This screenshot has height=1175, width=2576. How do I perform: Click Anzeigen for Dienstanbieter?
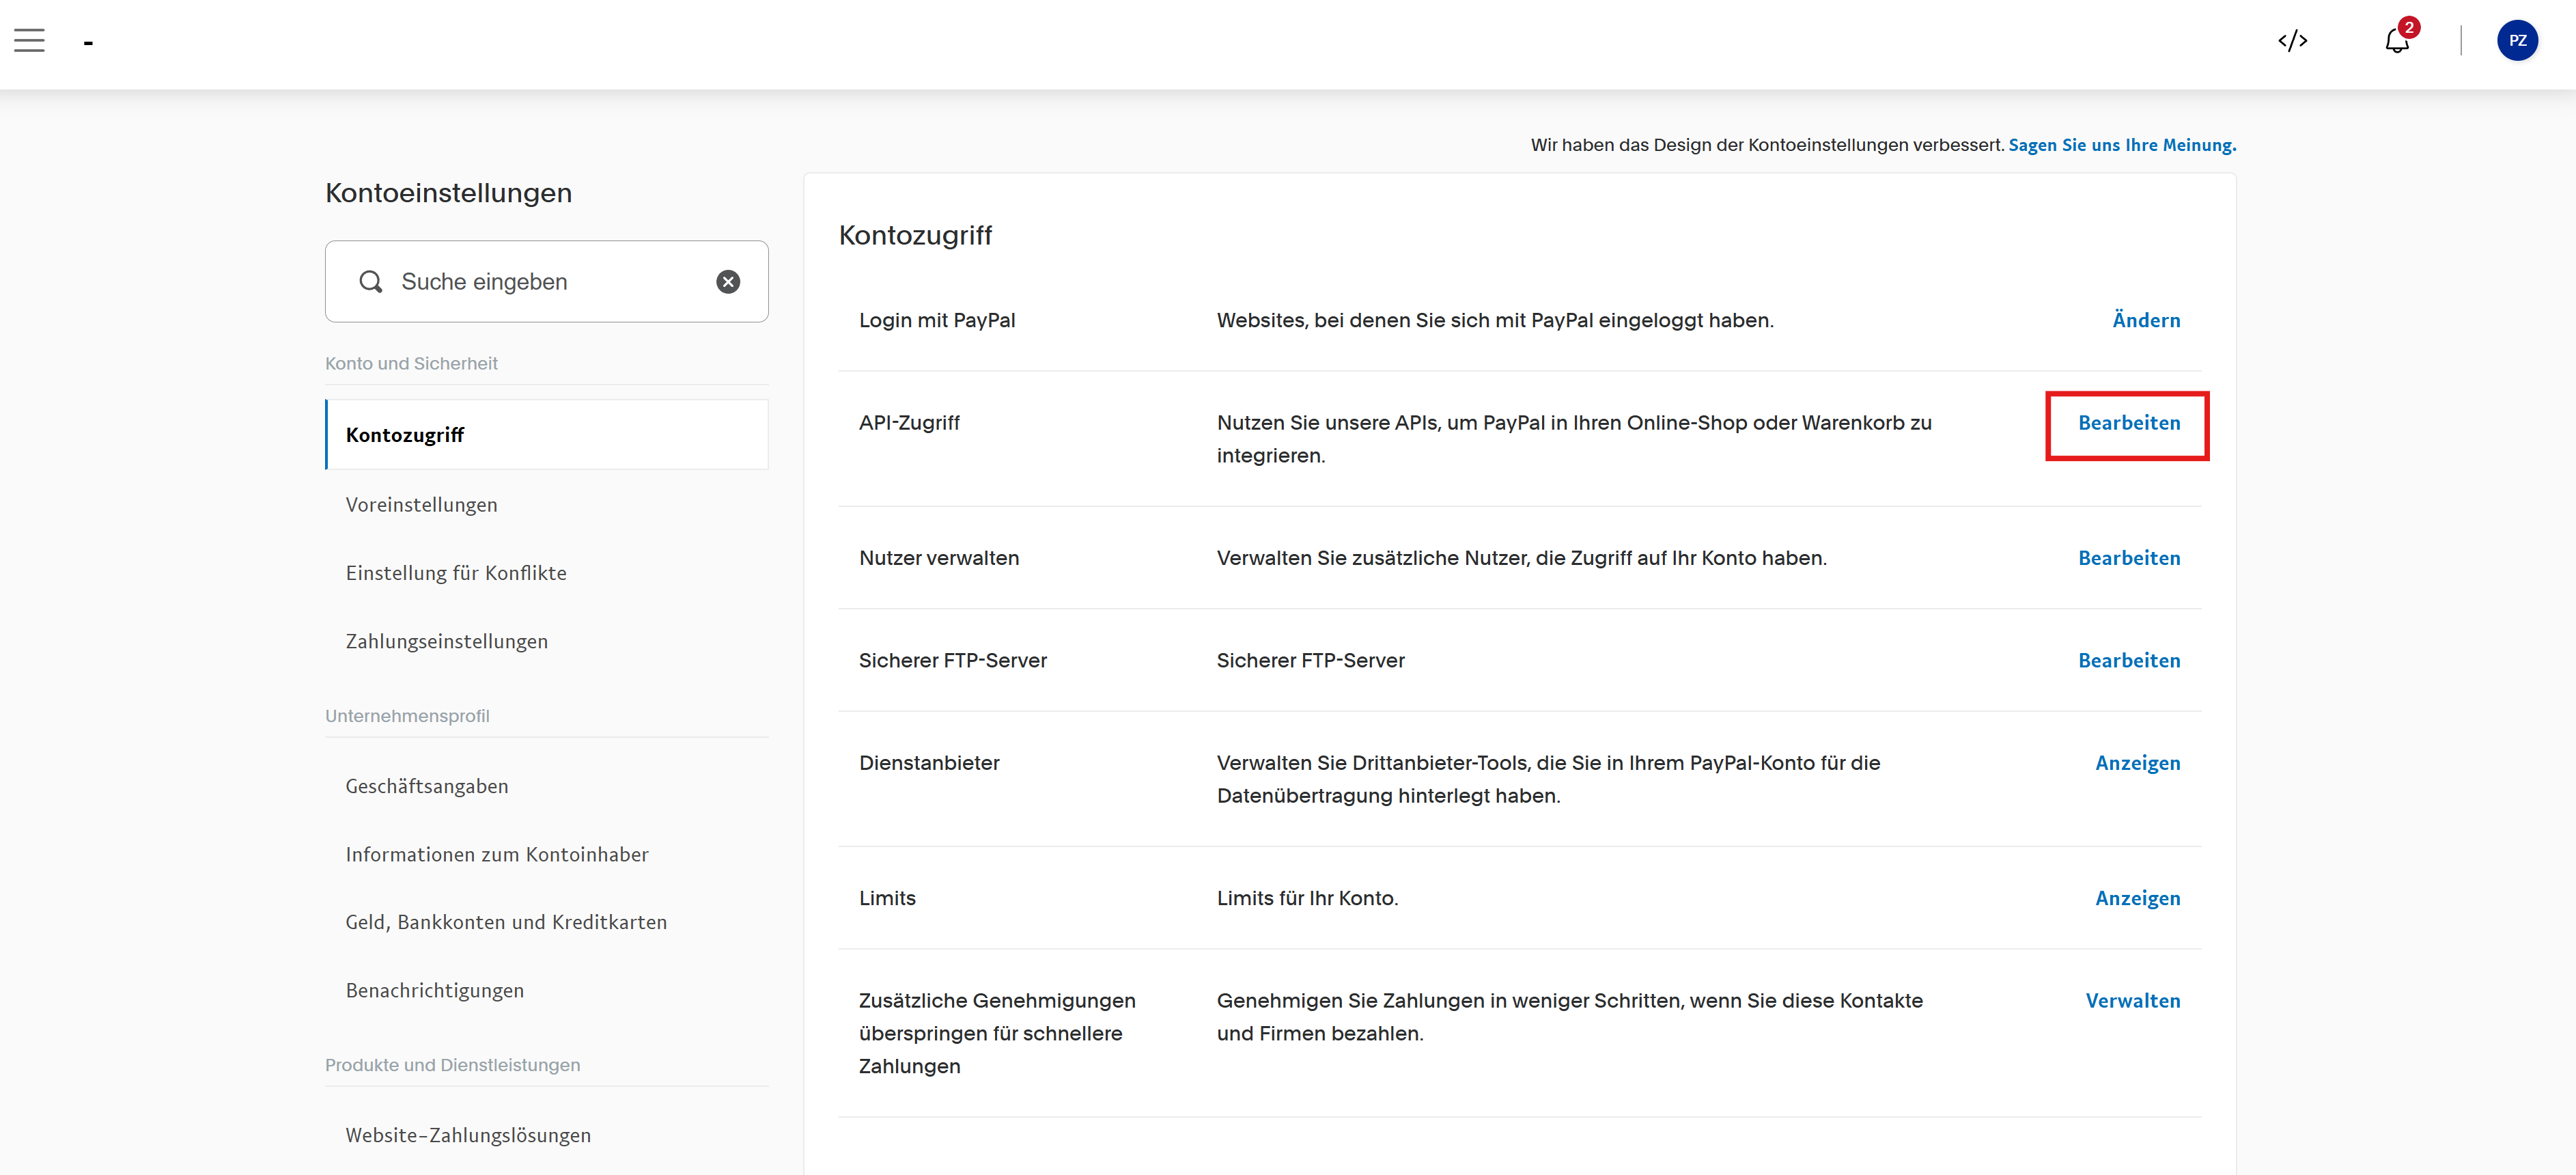pos(2137,763)
